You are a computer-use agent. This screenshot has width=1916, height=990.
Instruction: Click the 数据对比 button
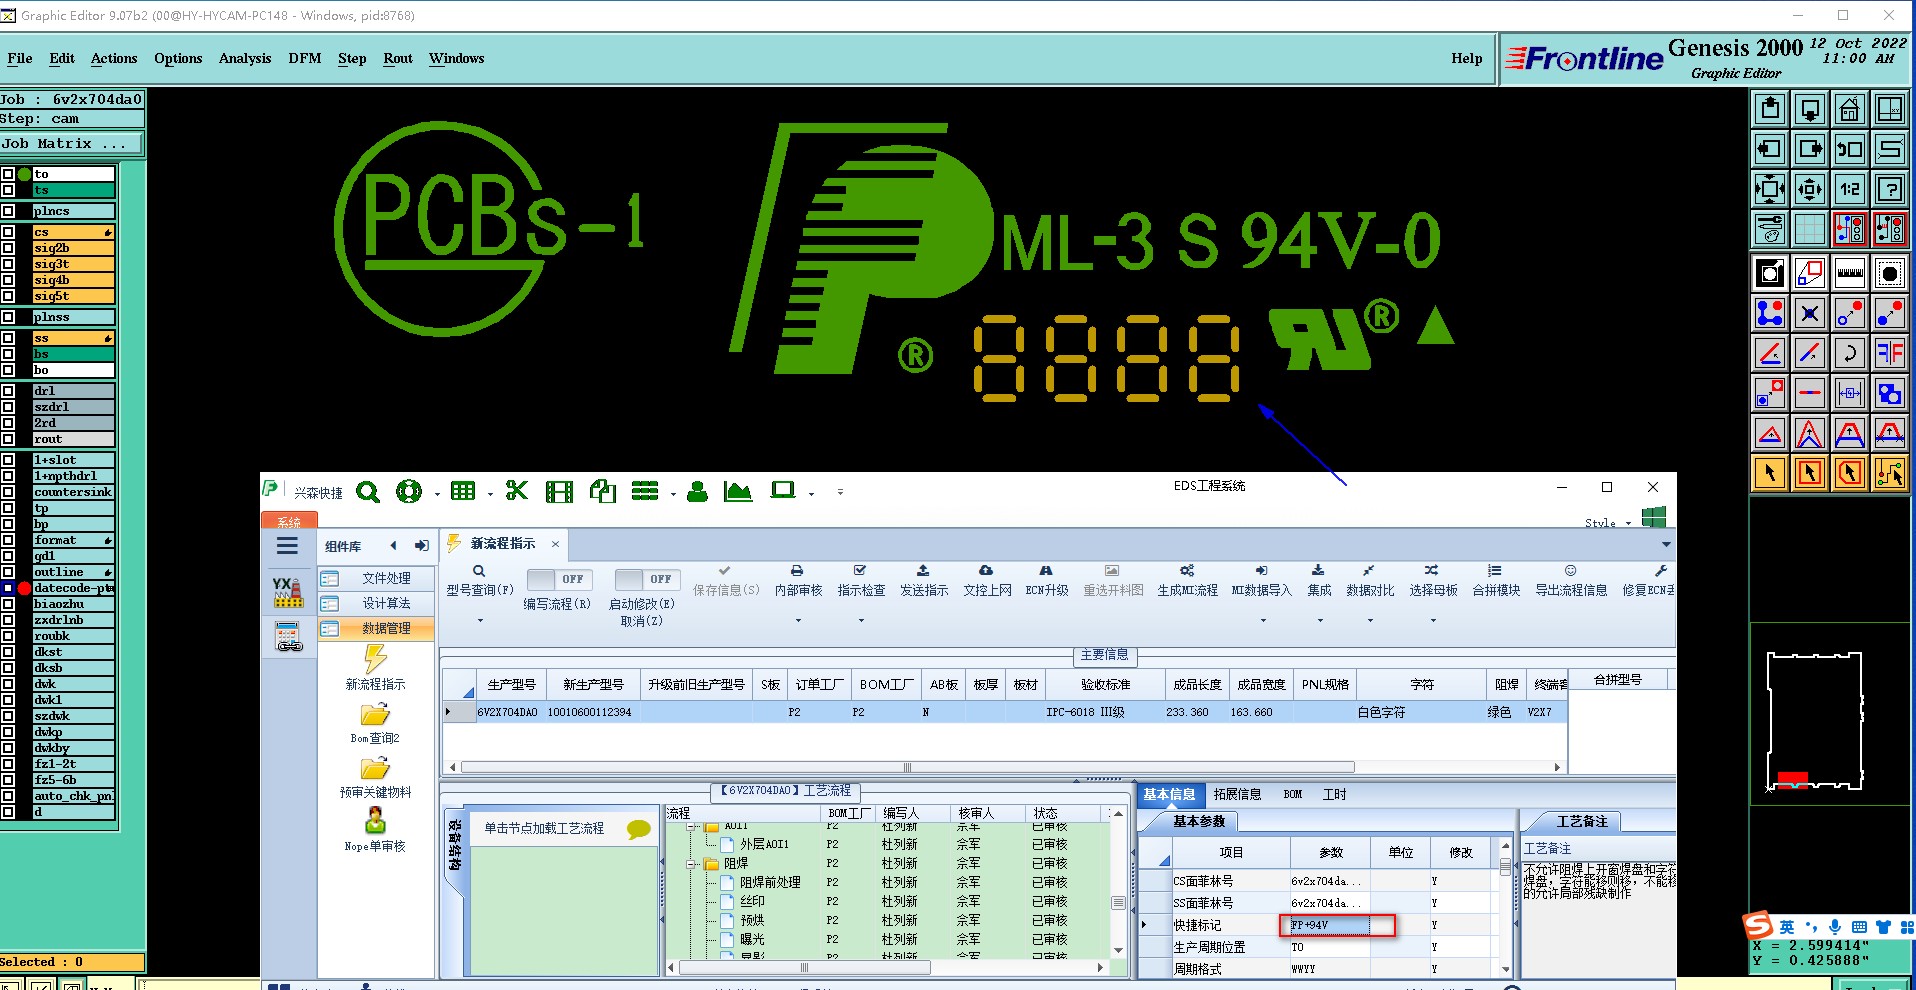coord(1370,581)
